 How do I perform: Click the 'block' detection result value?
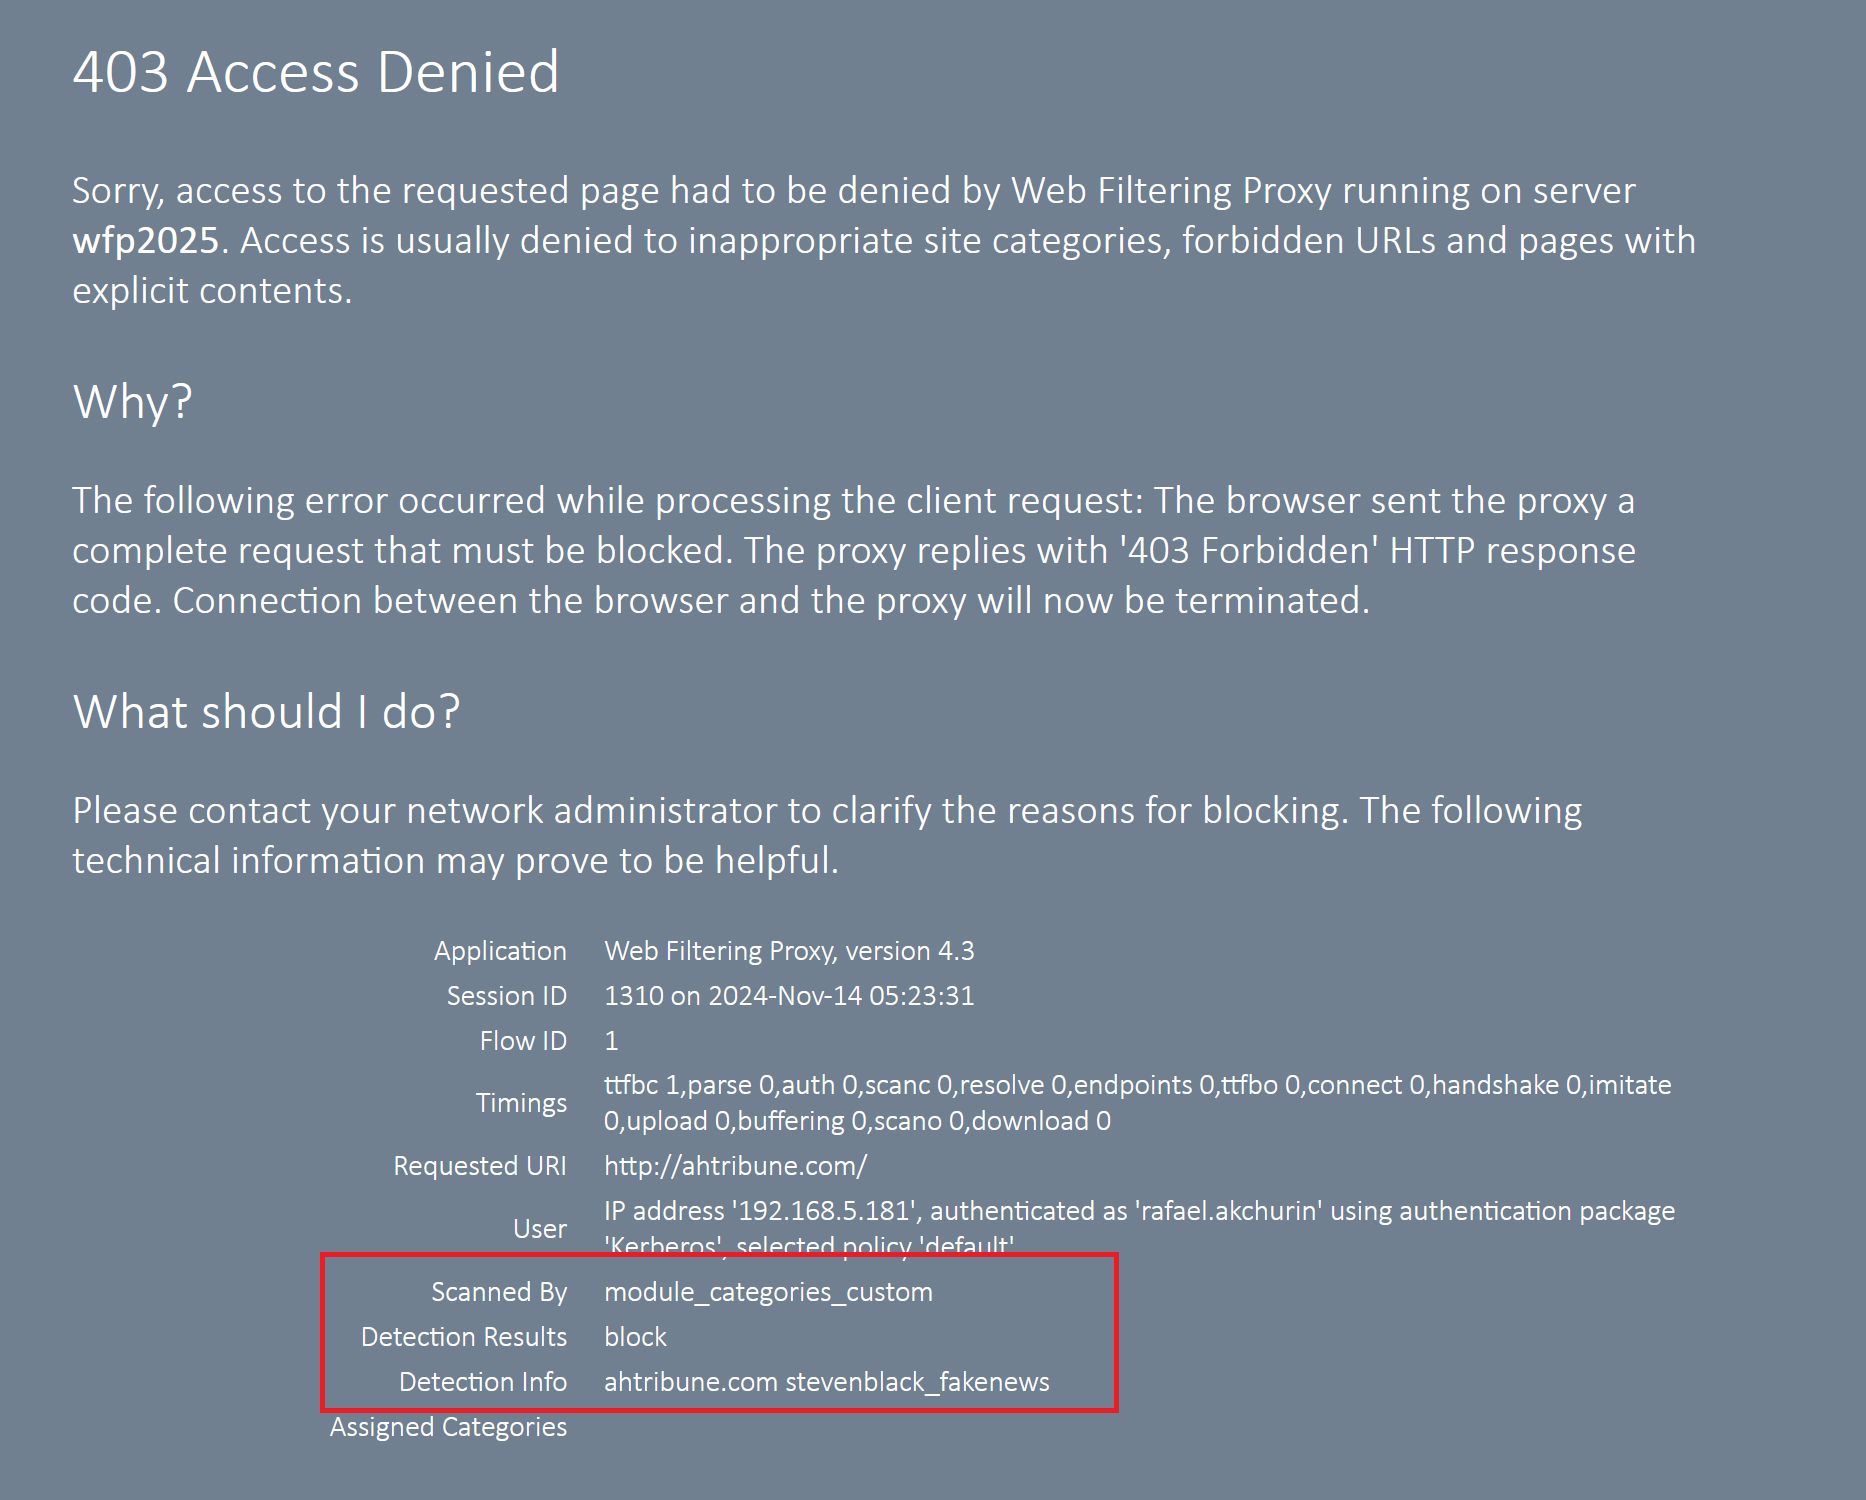(x=635, y=1337)
